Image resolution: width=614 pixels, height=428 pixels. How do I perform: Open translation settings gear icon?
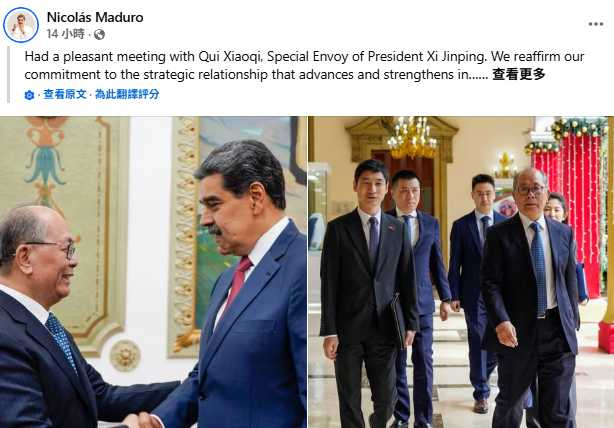click(x=29, y=95)
